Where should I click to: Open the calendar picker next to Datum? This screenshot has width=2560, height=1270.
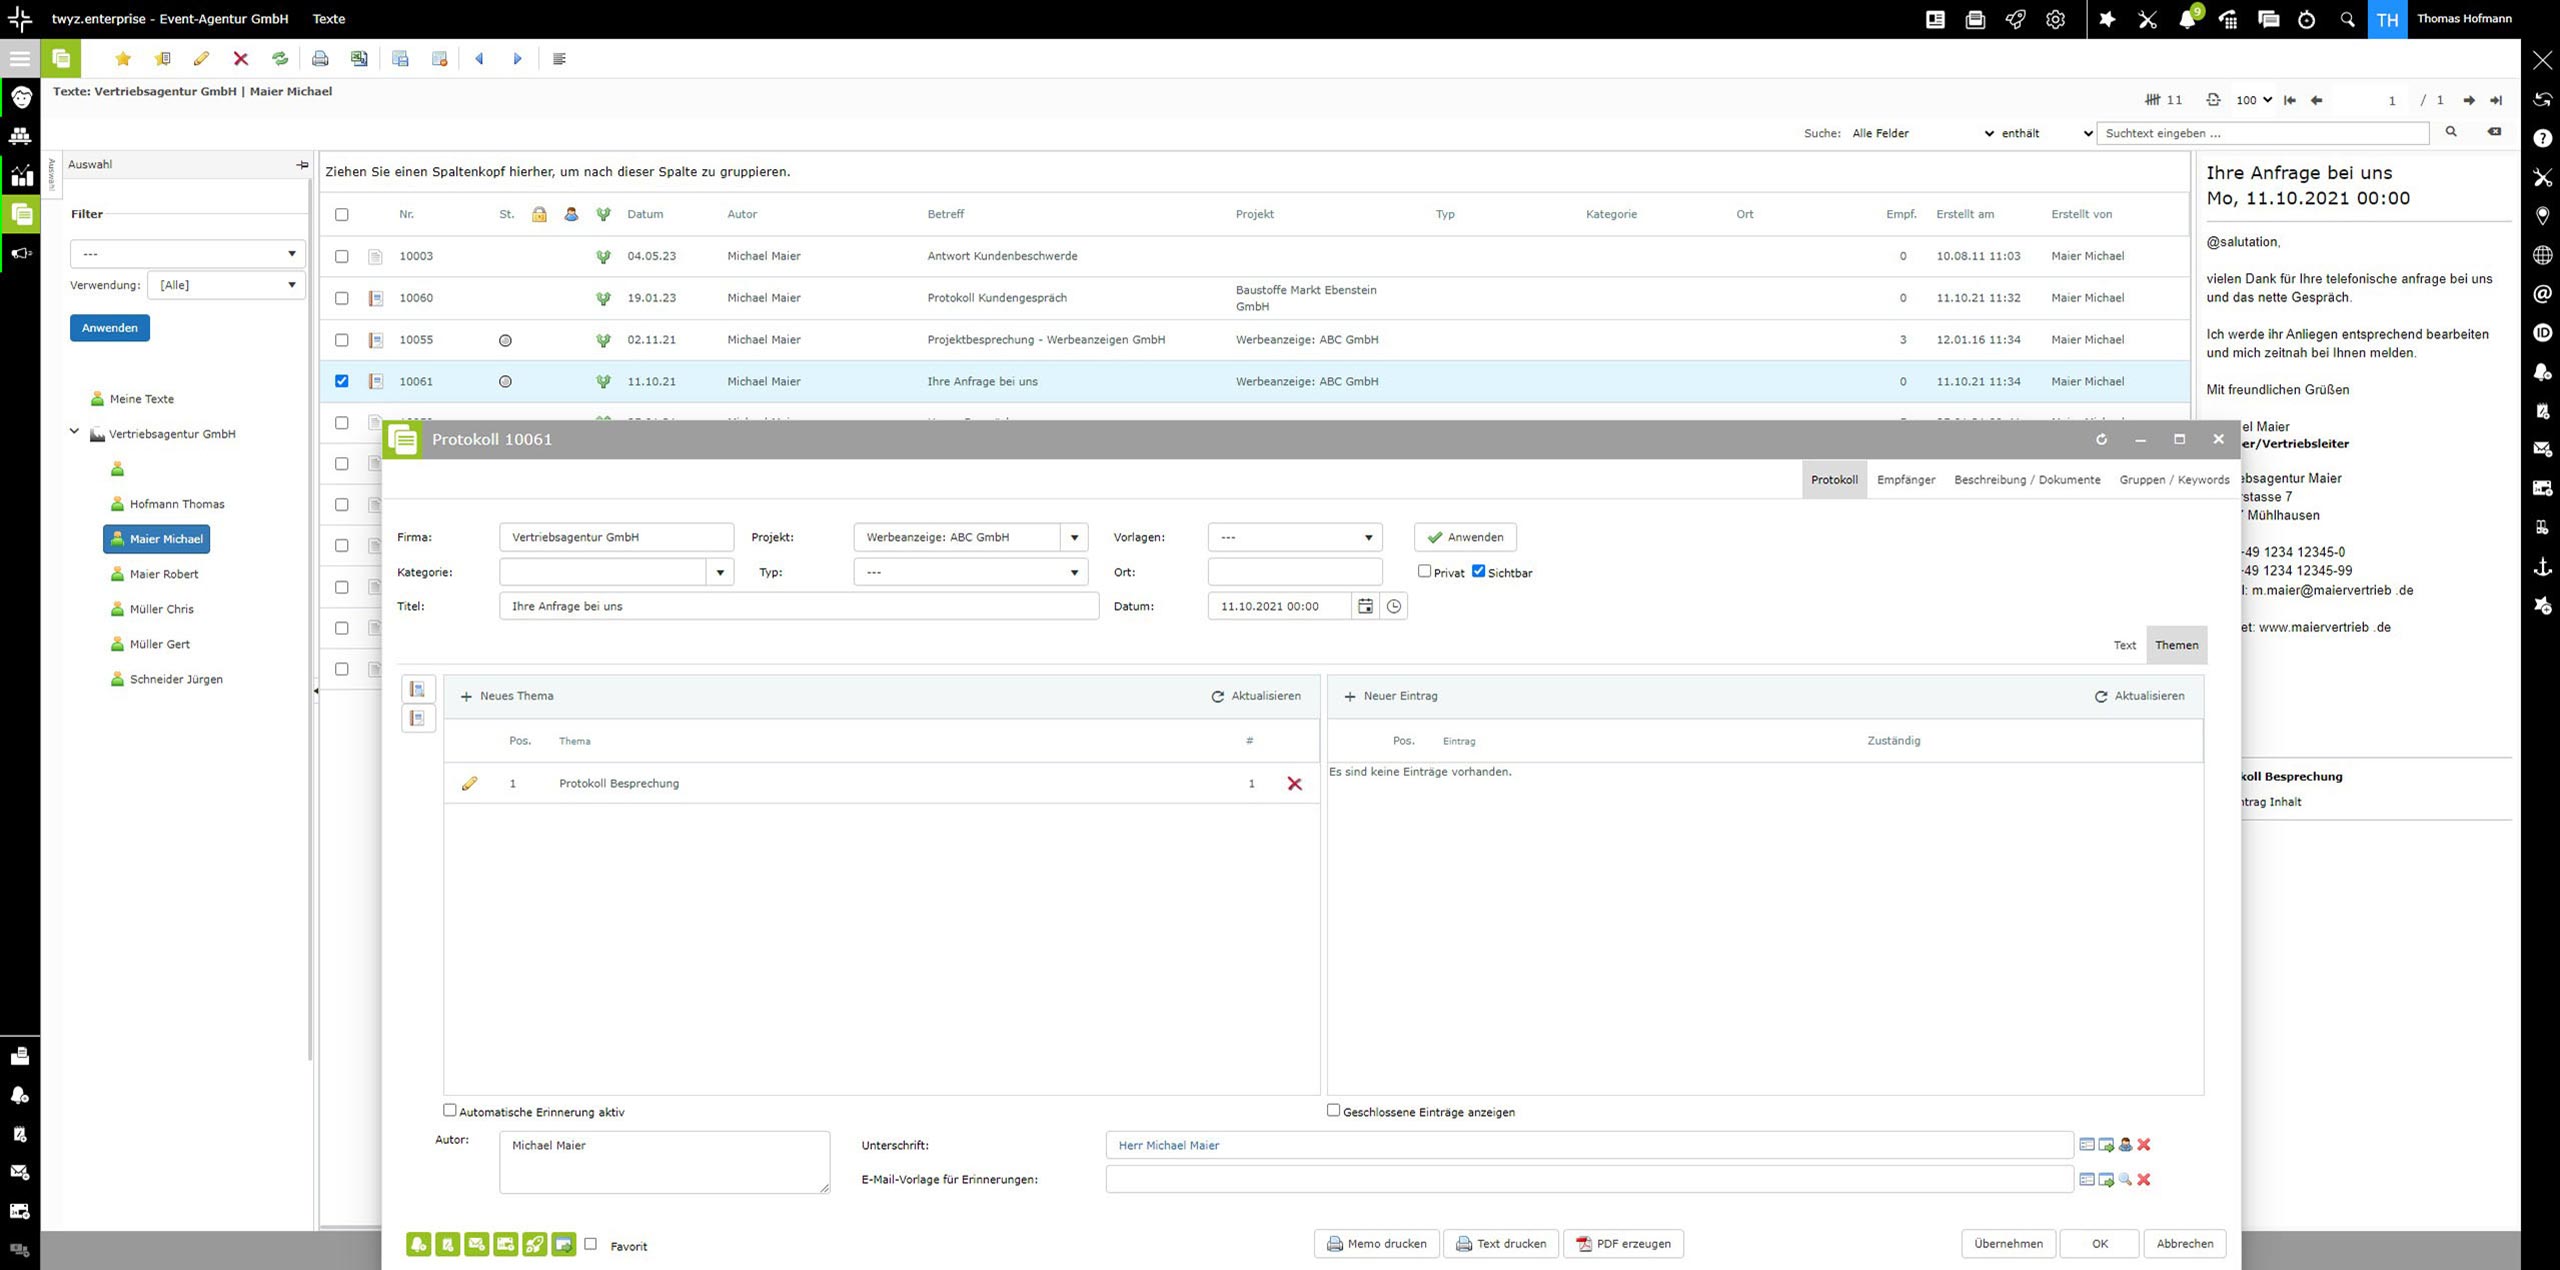tap(1365, 606)
